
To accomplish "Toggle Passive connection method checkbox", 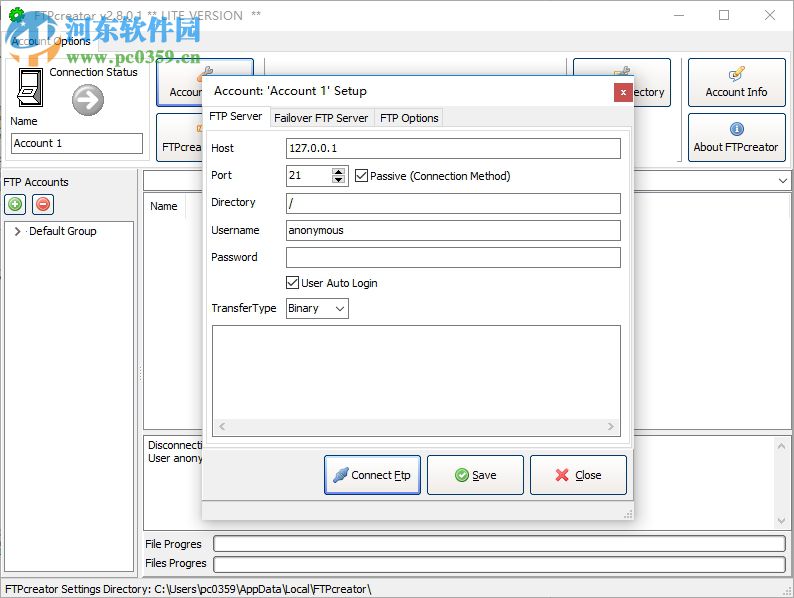I will (361, 176).
